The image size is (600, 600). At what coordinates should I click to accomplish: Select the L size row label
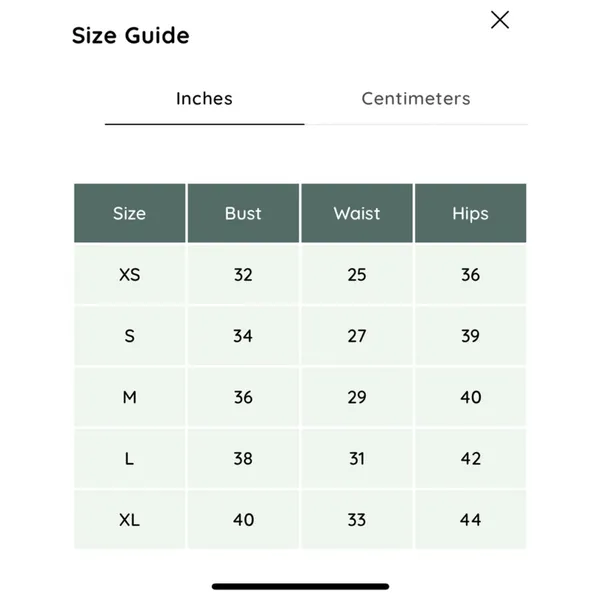click(x=130, y=458)
